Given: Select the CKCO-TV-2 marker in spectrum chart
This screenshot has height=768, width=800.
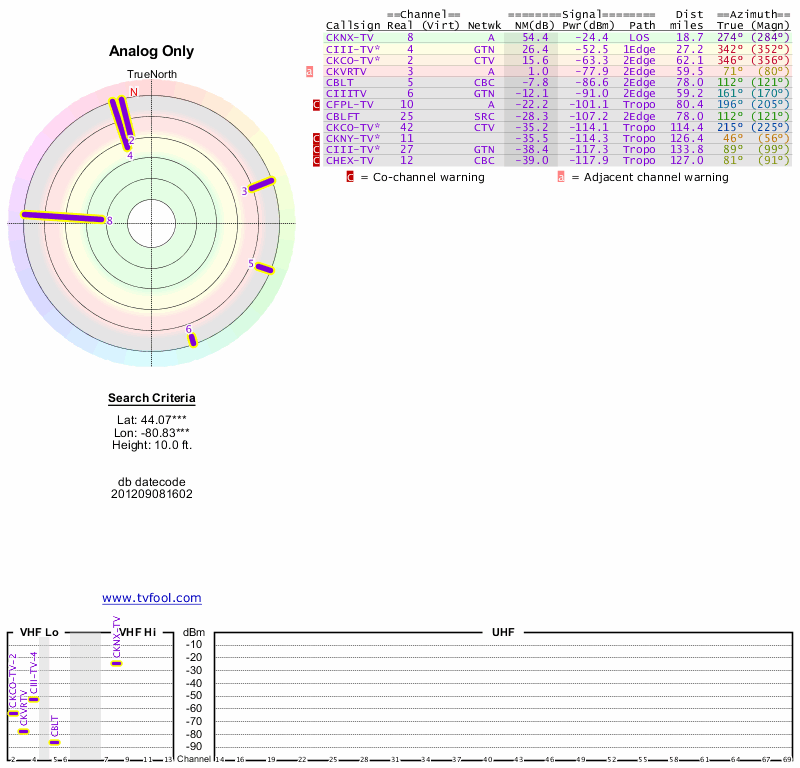Looking at the screenshot, I should click(x=13, y=713).
